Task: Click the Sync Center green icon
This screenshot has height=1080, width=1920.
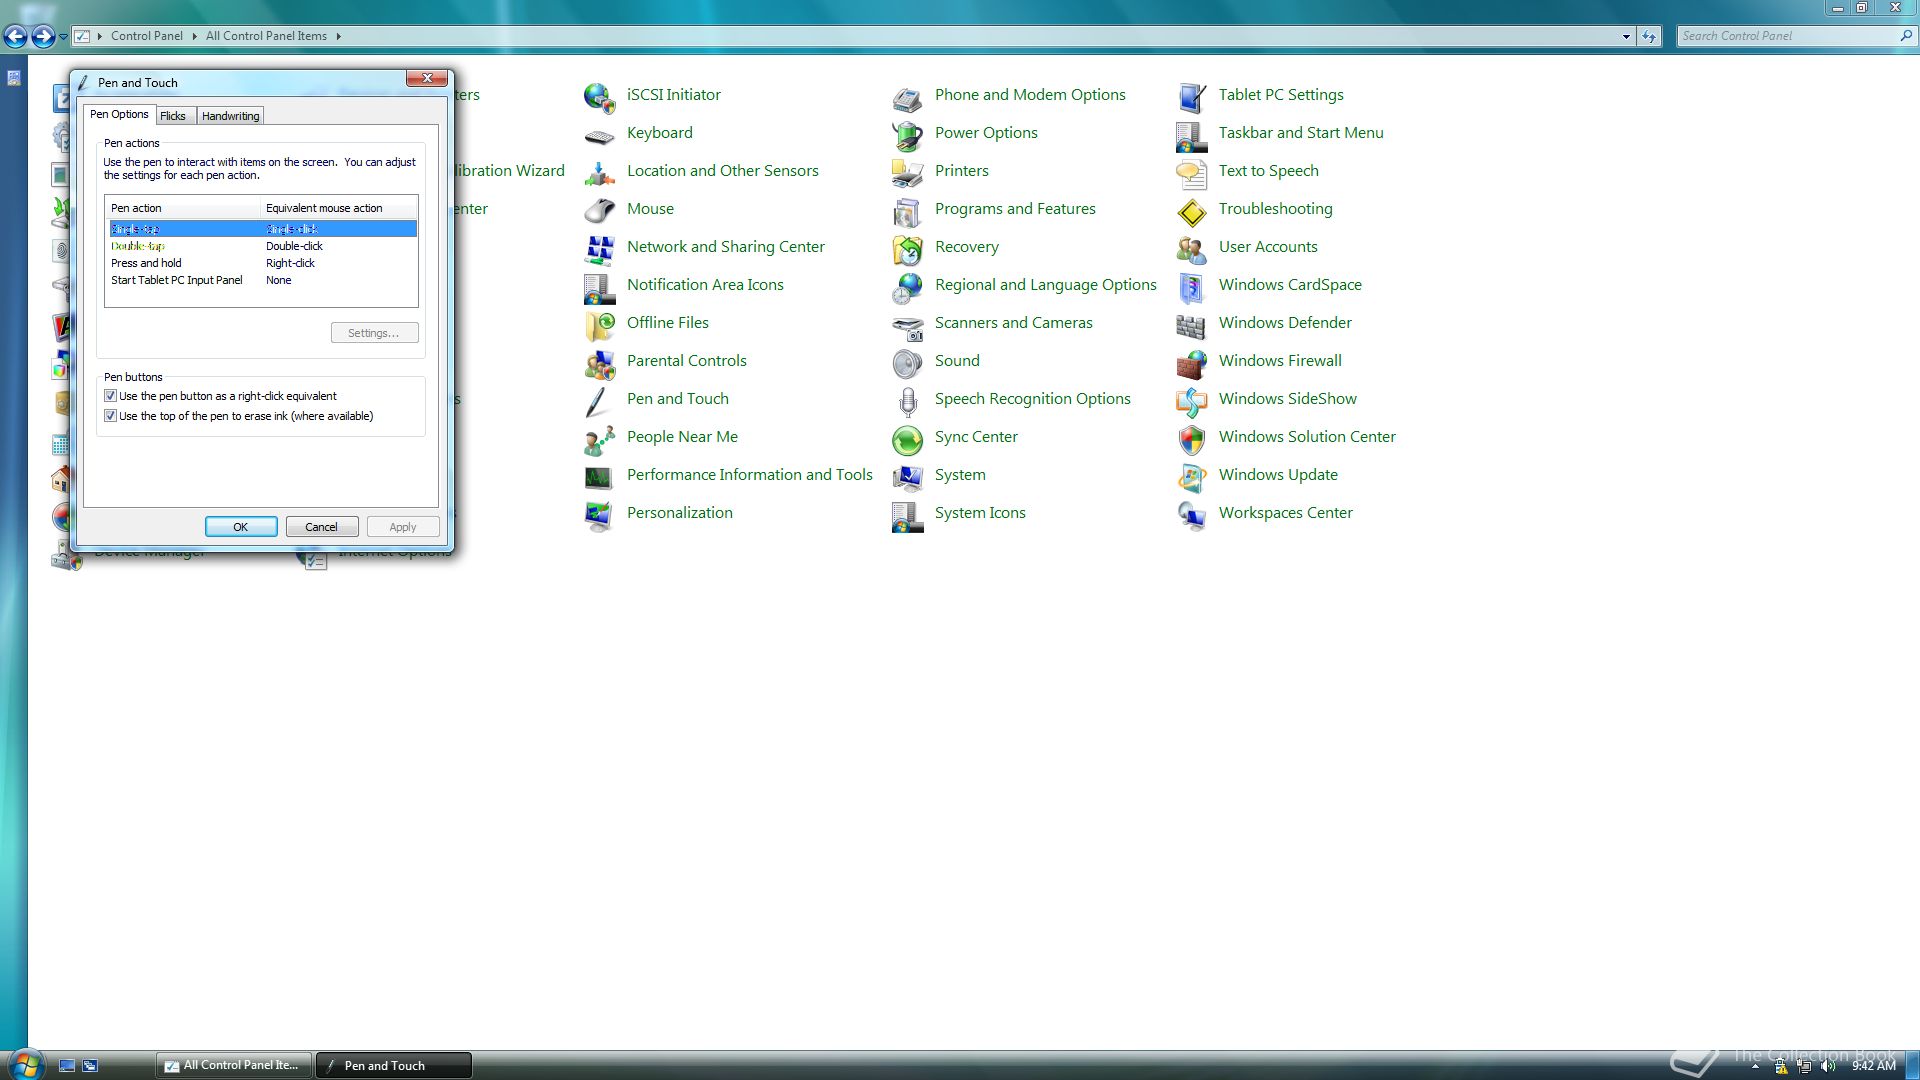Action: click(907, 439)
